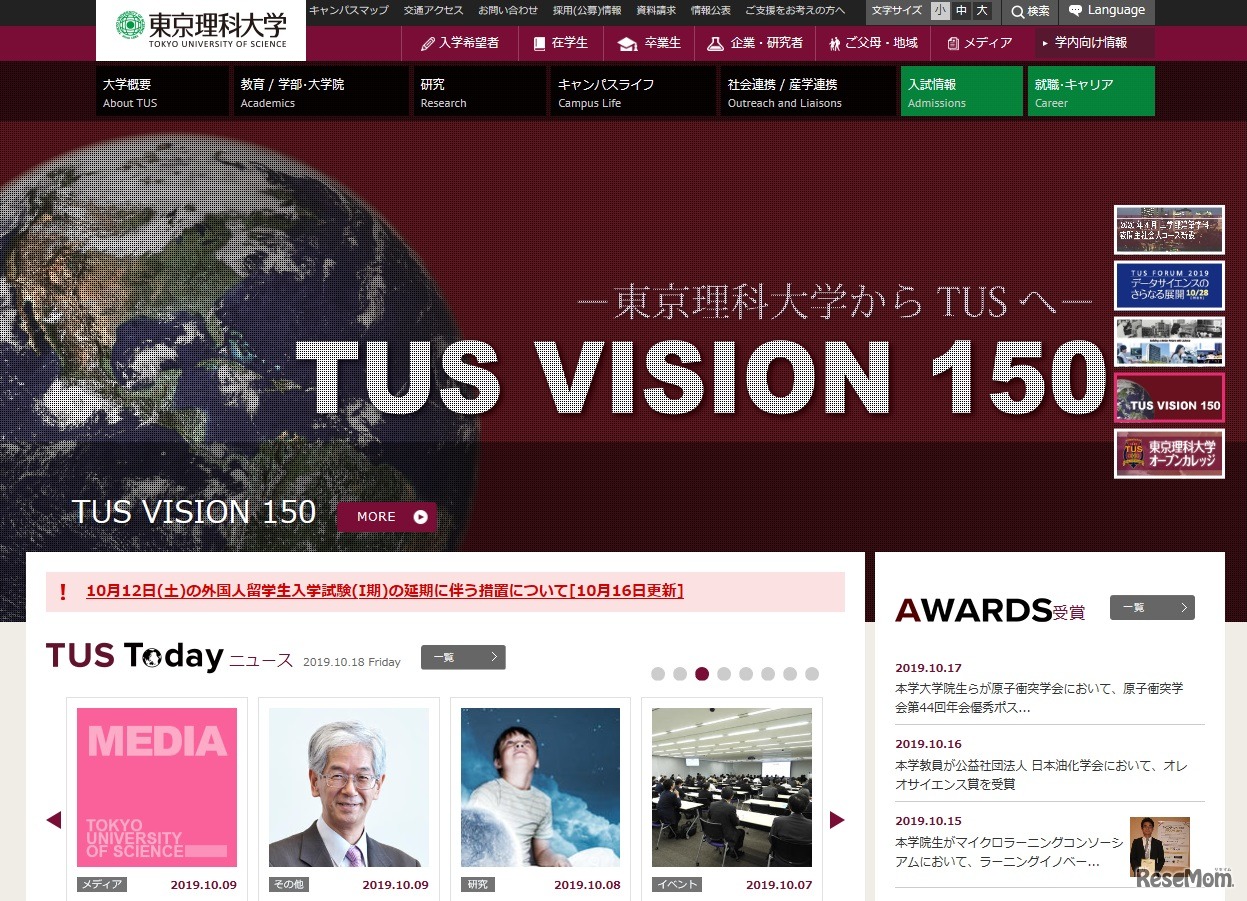Screen dimensions: 1247x901
Task: Switch font size to 大 (large)
Action: coord(980,11)
